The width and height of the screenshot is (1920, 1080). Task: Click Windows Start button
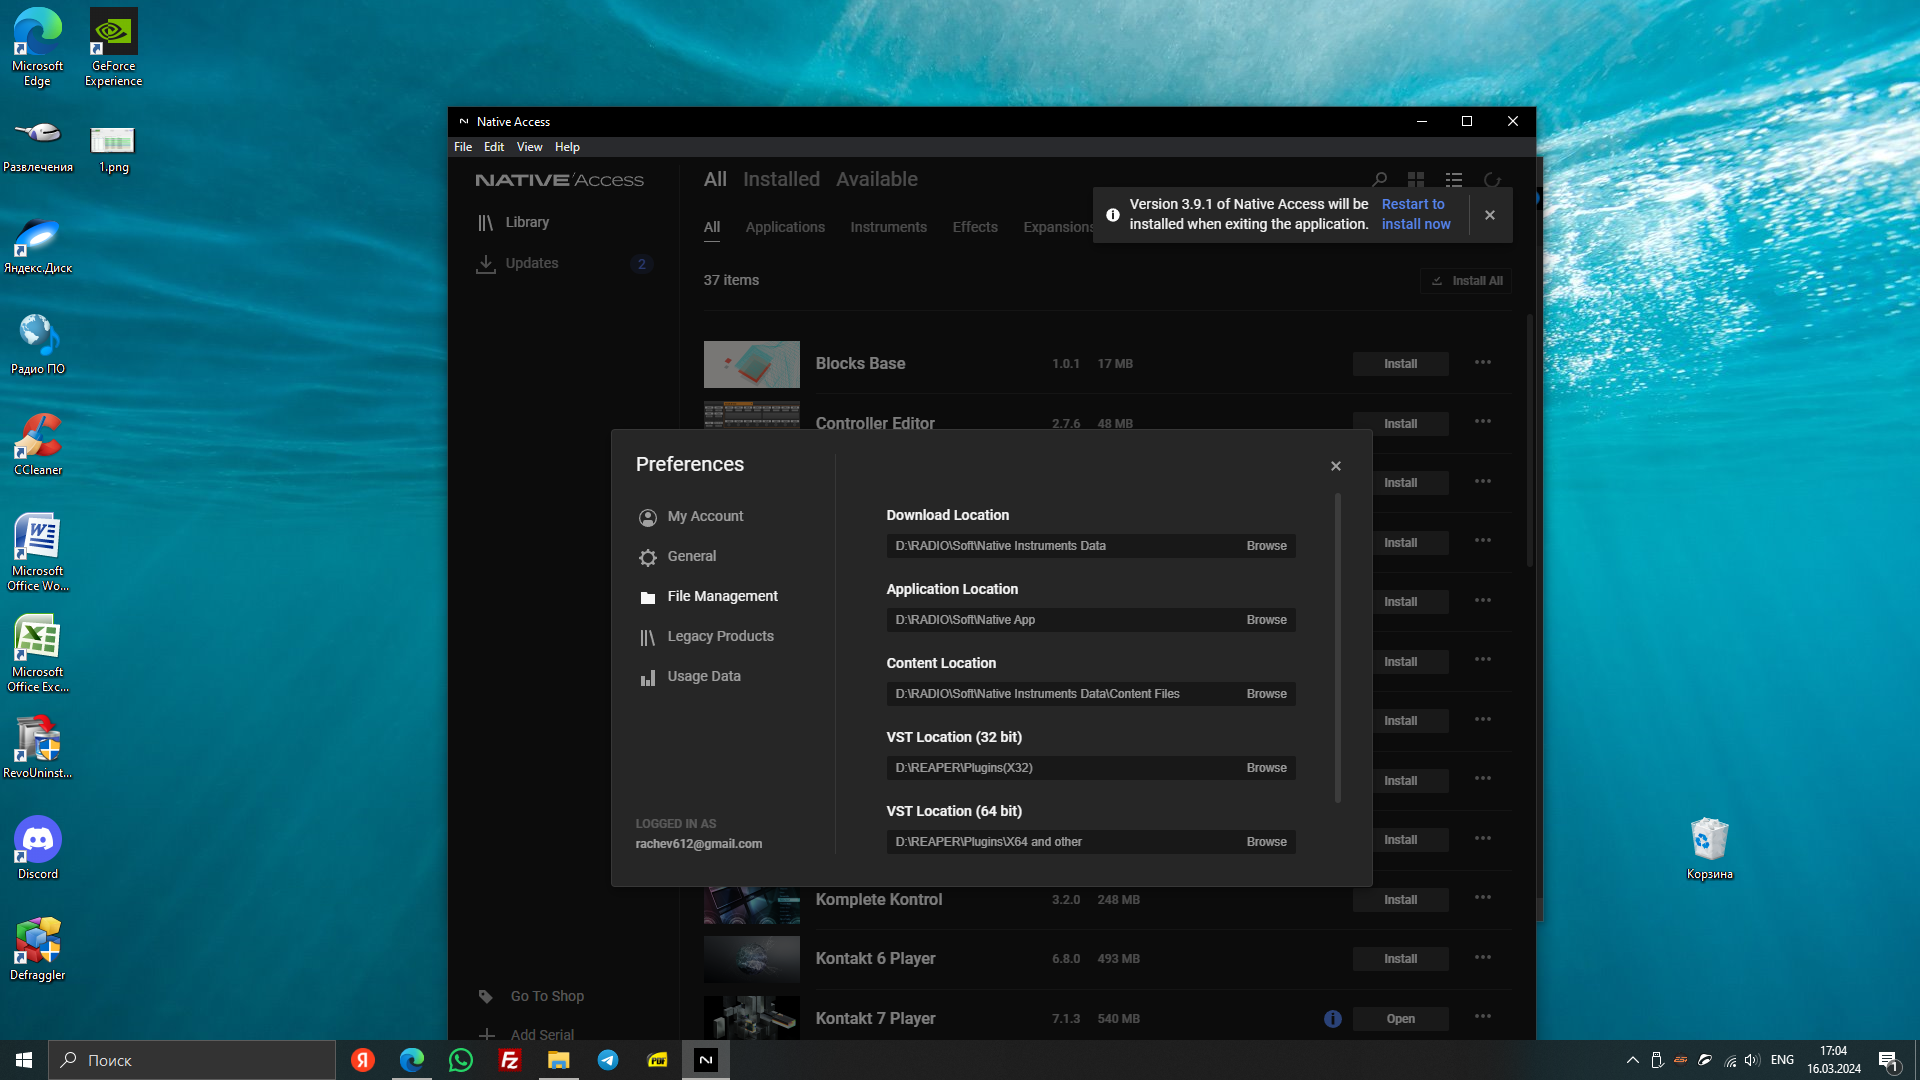(24, 1060)
